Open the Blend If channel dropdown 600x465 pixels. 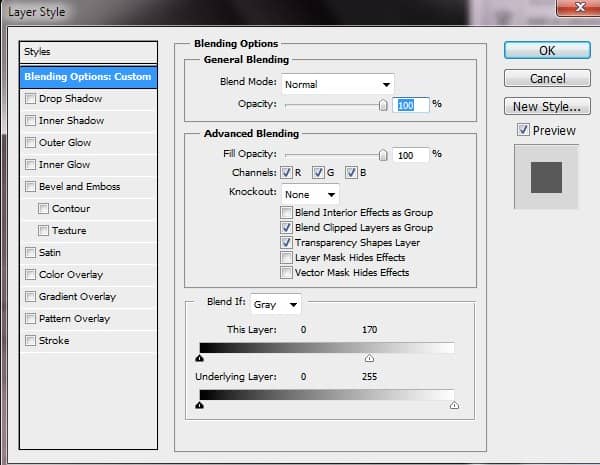coord(276,305)
